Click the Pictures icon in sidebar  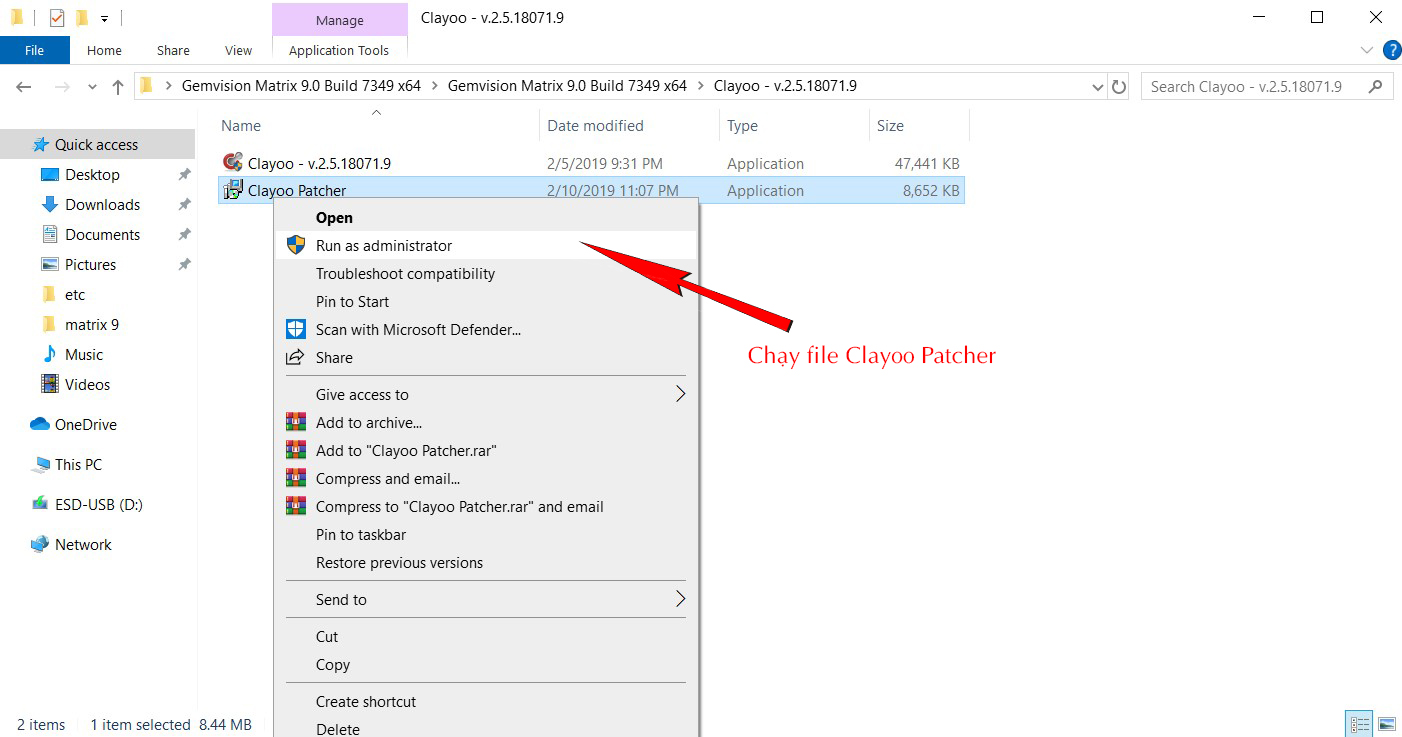click(x=50, y=264)
